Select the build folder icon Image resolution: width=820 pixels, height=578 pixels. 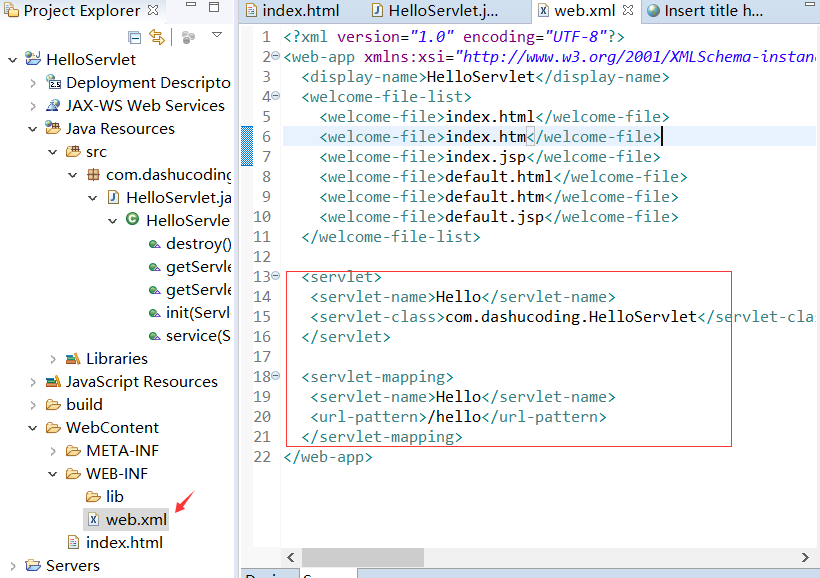pyautogui.click(x=53, y=405)
